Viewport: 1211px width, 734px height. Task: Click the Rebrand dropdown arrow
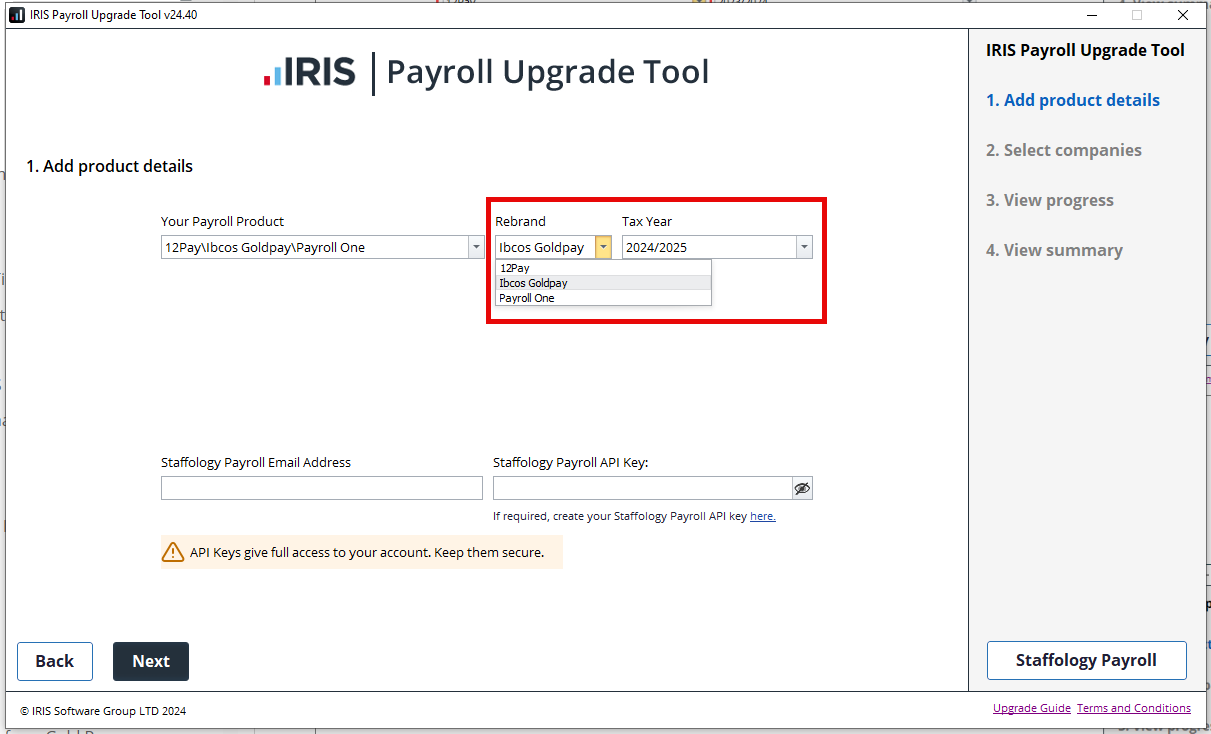603,247
